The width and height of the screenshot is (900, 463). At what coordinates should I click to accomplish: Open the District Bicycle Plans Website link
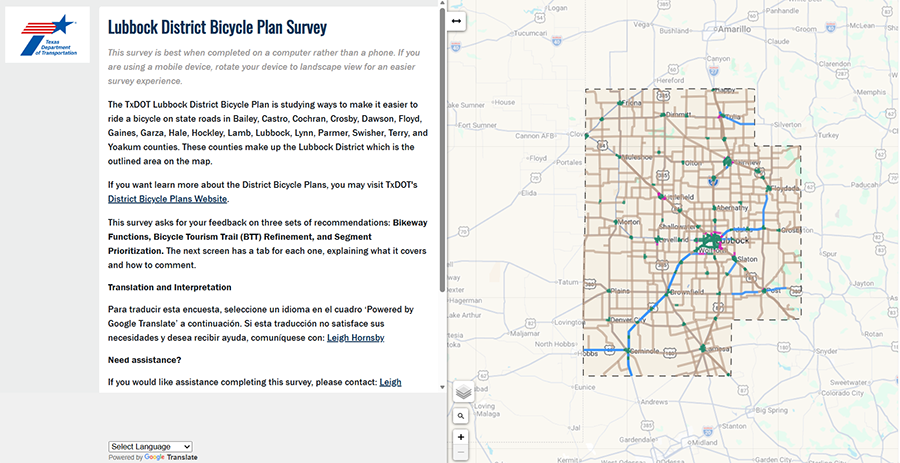168,199
